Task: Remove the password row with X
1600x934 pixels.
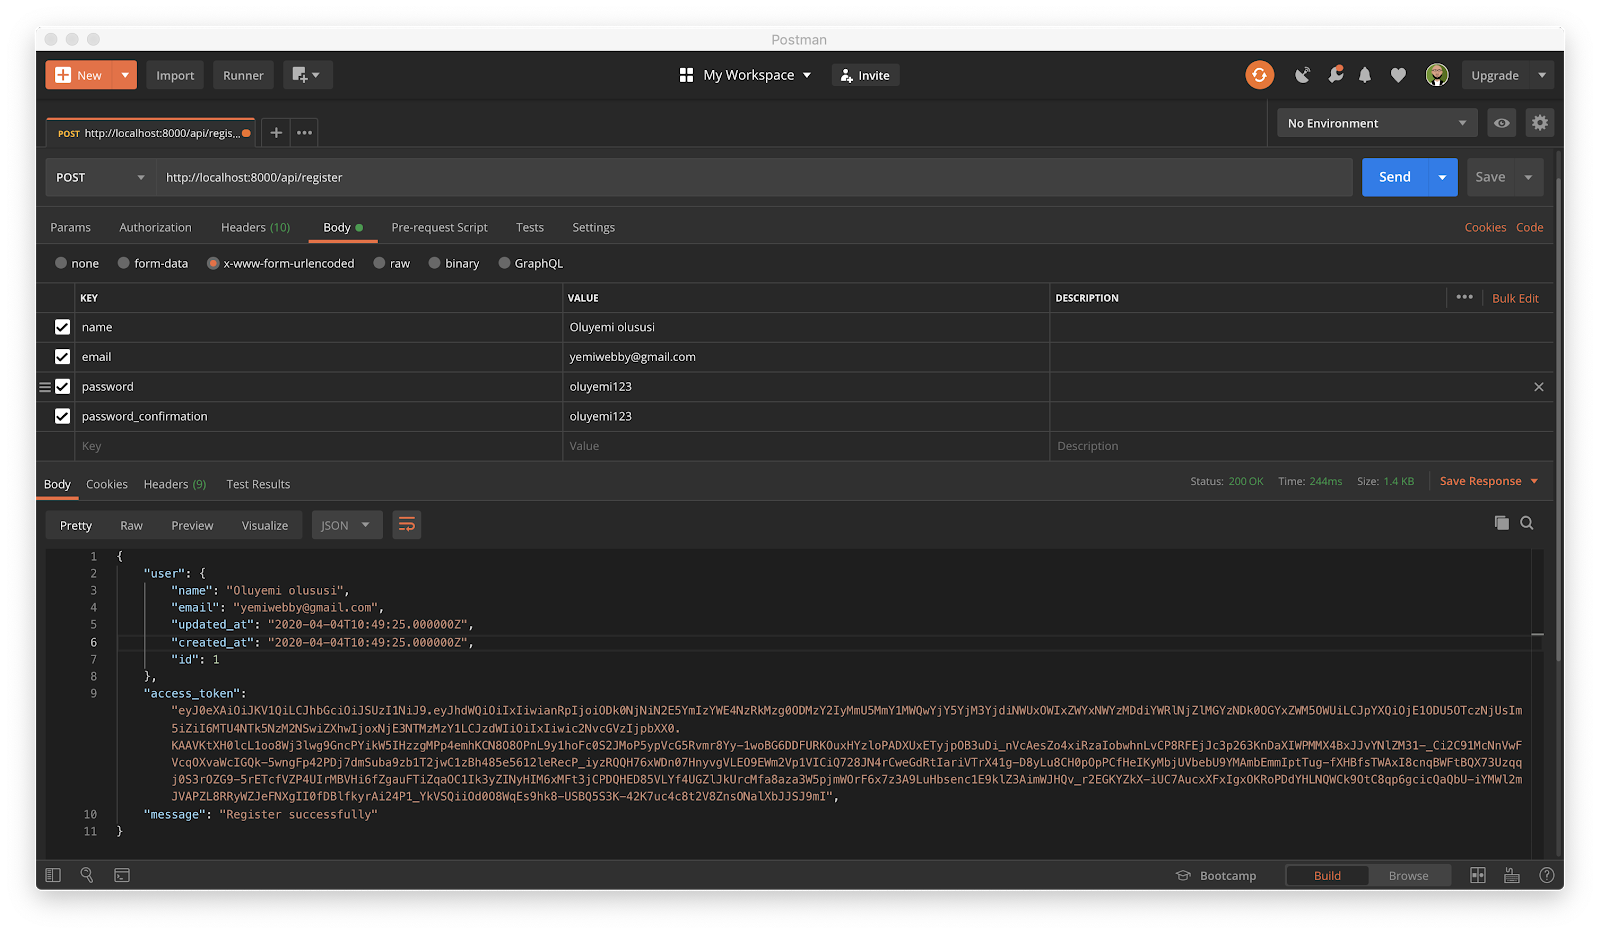Action: pos(1539,387)
